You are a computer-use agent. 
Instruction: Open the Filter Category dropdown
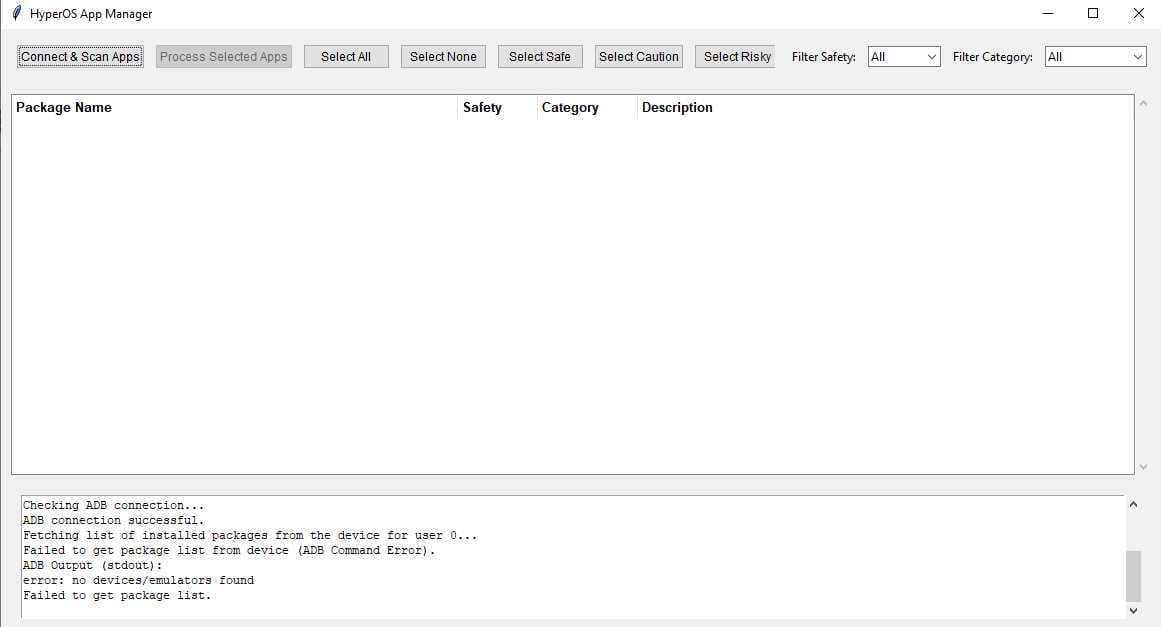1138,56
